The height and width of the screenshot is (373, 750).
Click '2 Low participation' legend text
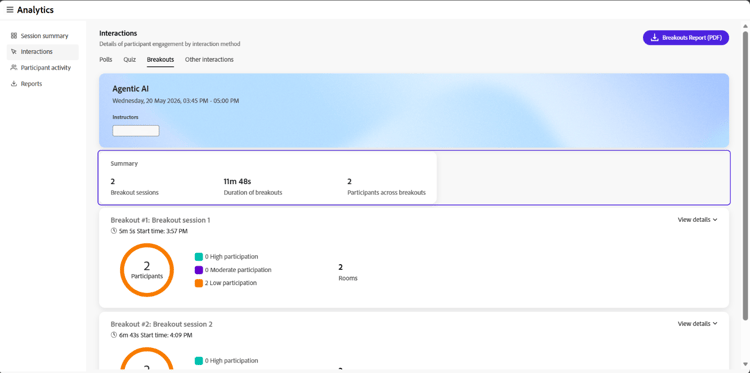point(231,283)
